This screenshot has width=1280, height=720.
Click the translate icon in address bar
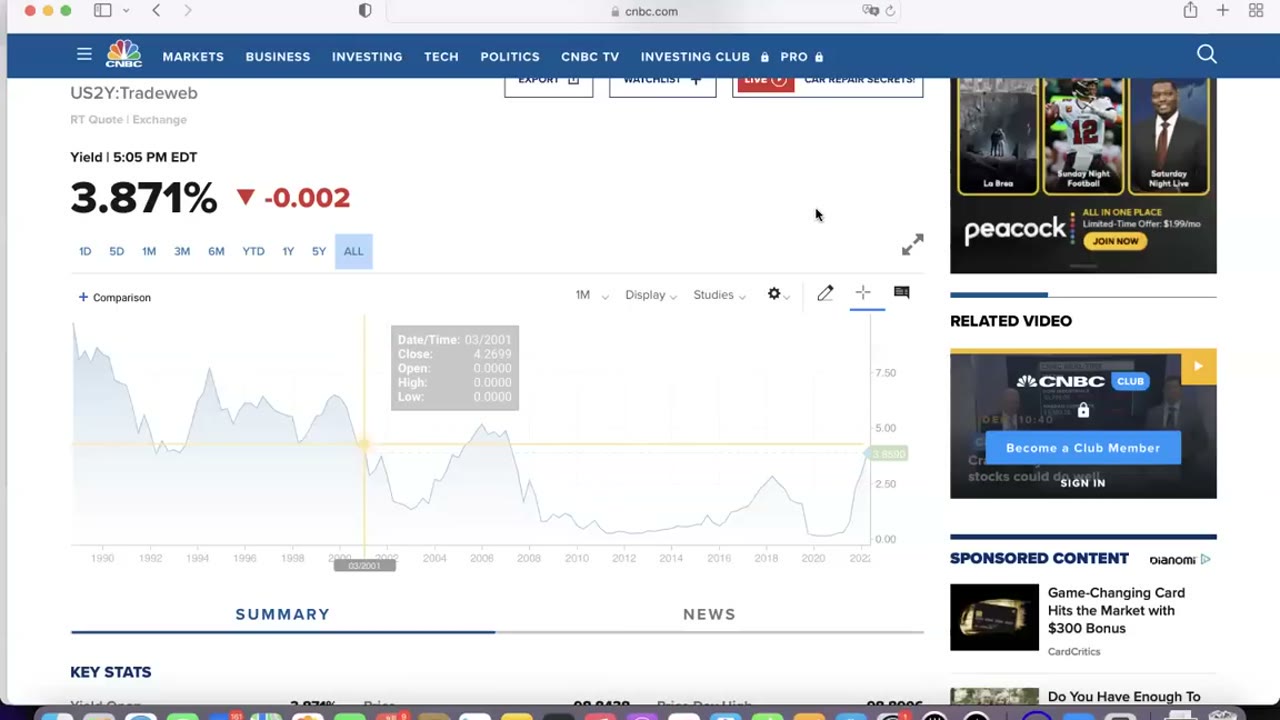coord(870,11)
